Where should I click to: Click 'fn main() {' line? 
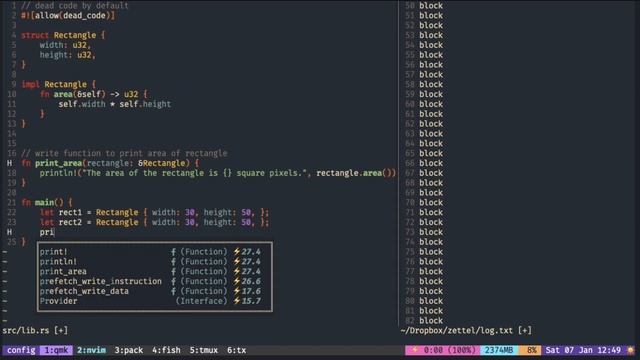click(47, 202)
